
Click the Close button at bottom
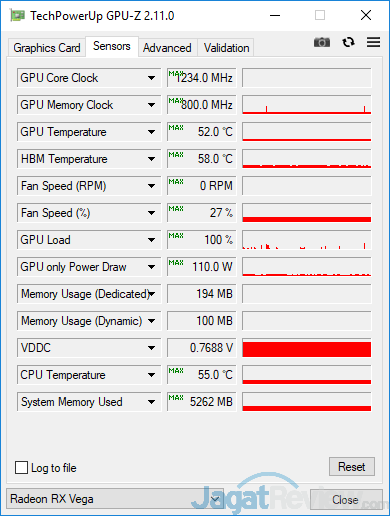(x=346, y=499)
